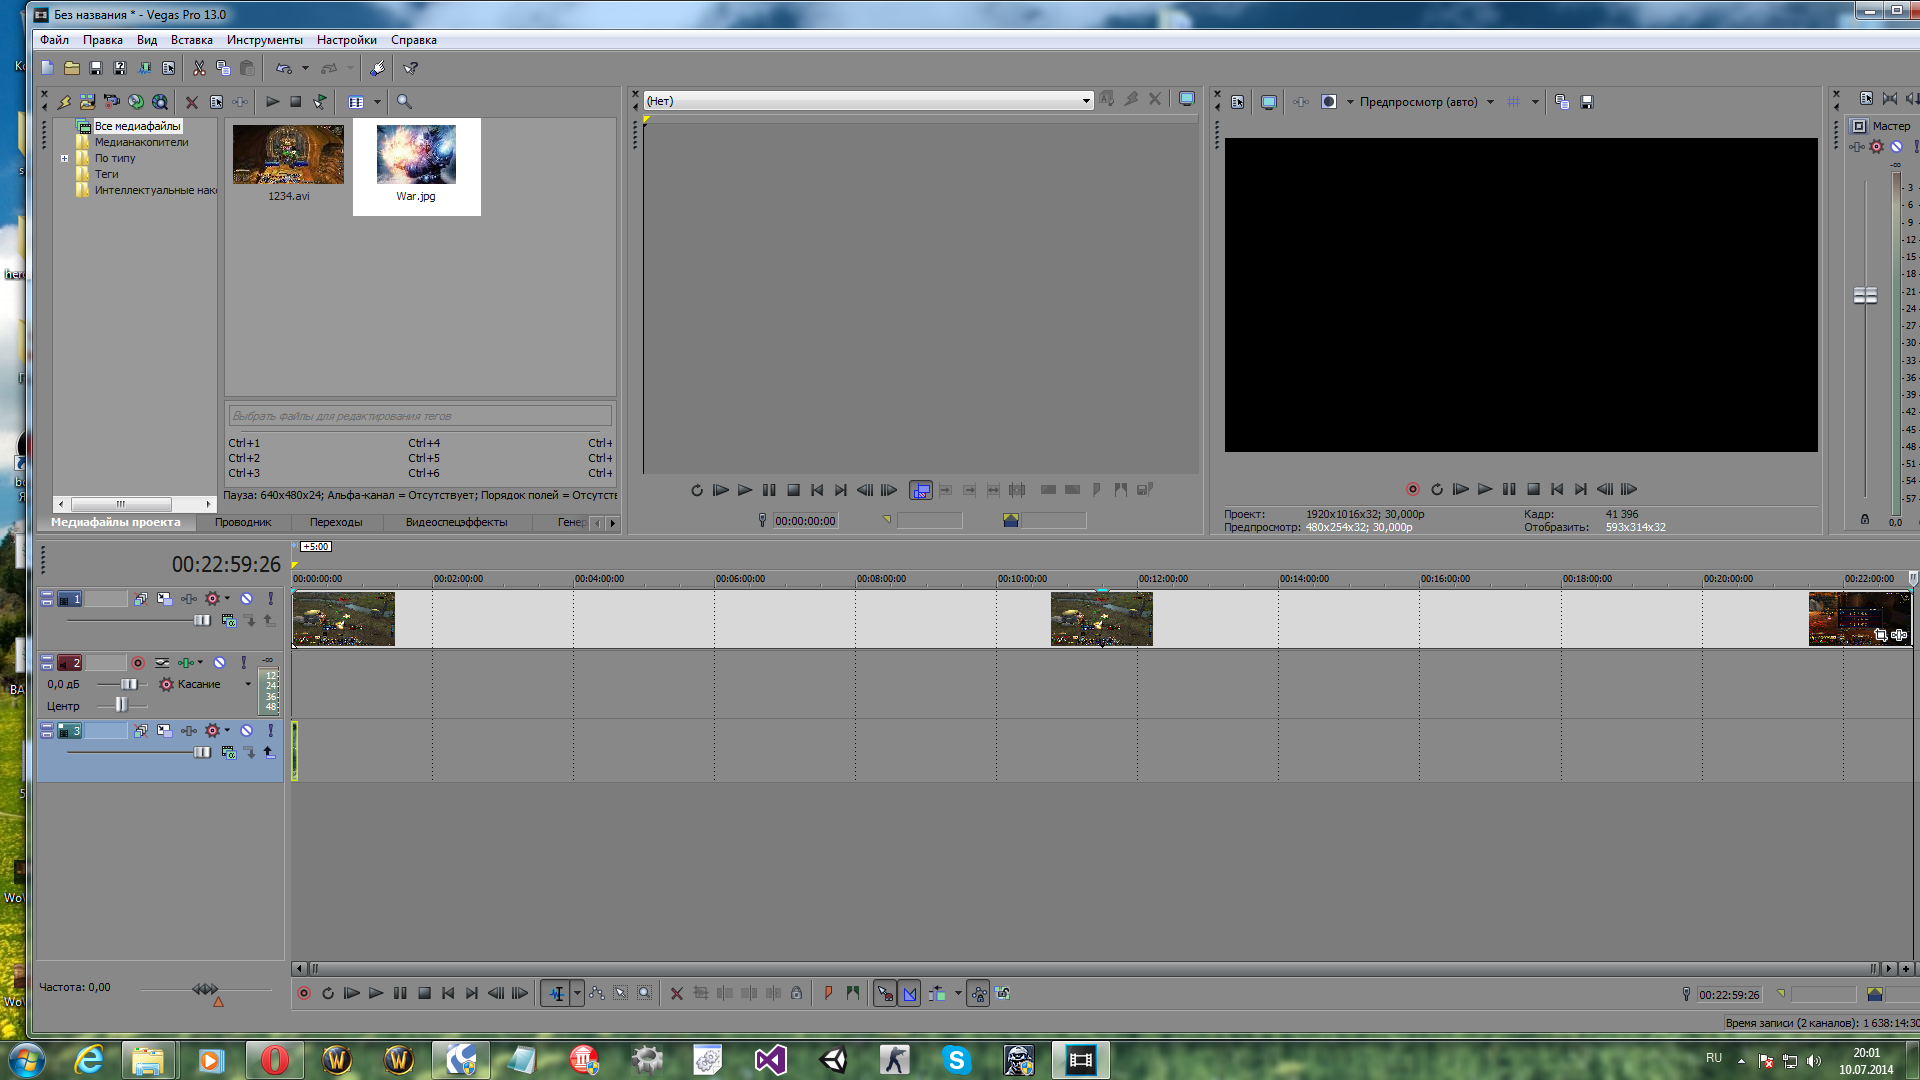Adjust the volume slider on audio track 2

pyautogui.click(x=127, y=684)
